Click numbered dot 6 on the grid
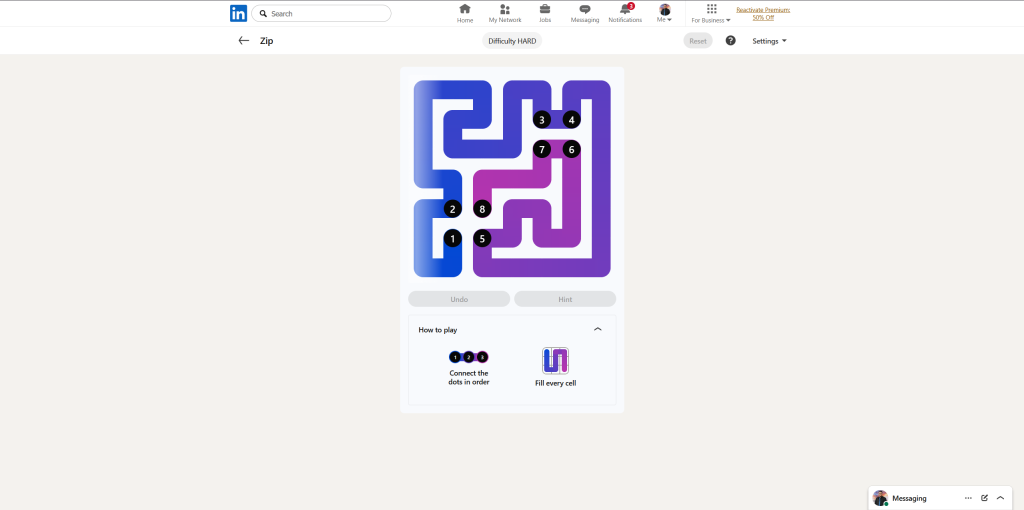Screen dimensions: 1024x510 pyautogui.click(x=571, y=150)
